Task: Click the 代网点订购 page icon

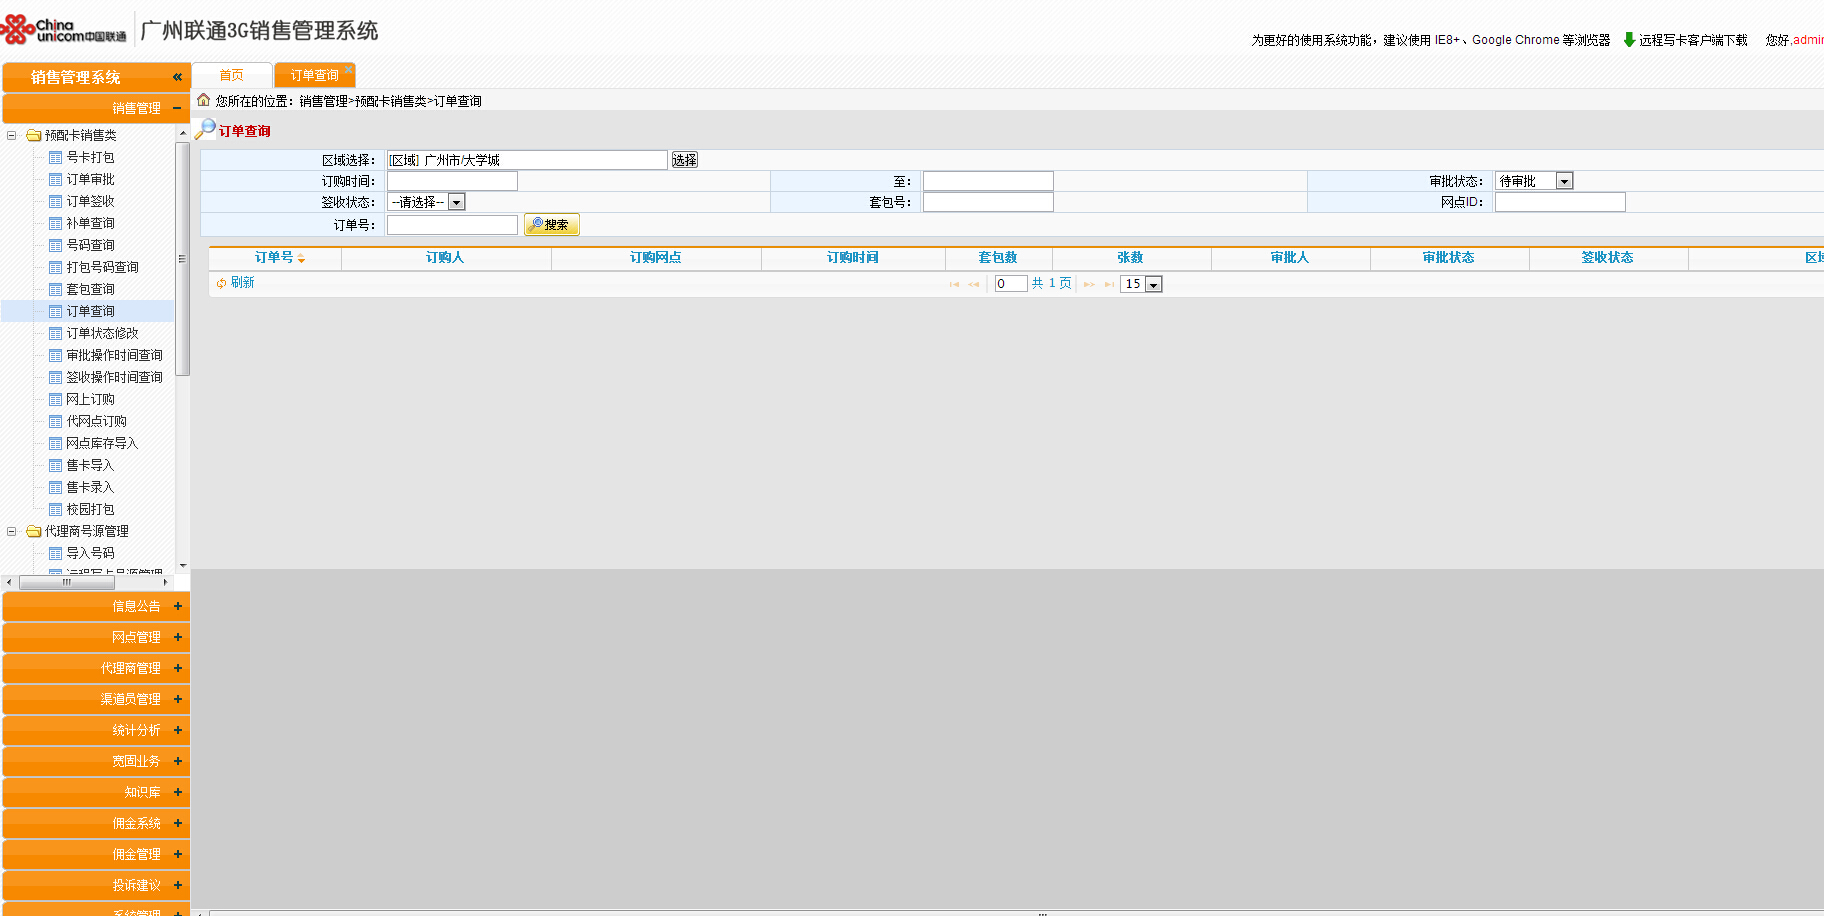Action: (56, 421)
